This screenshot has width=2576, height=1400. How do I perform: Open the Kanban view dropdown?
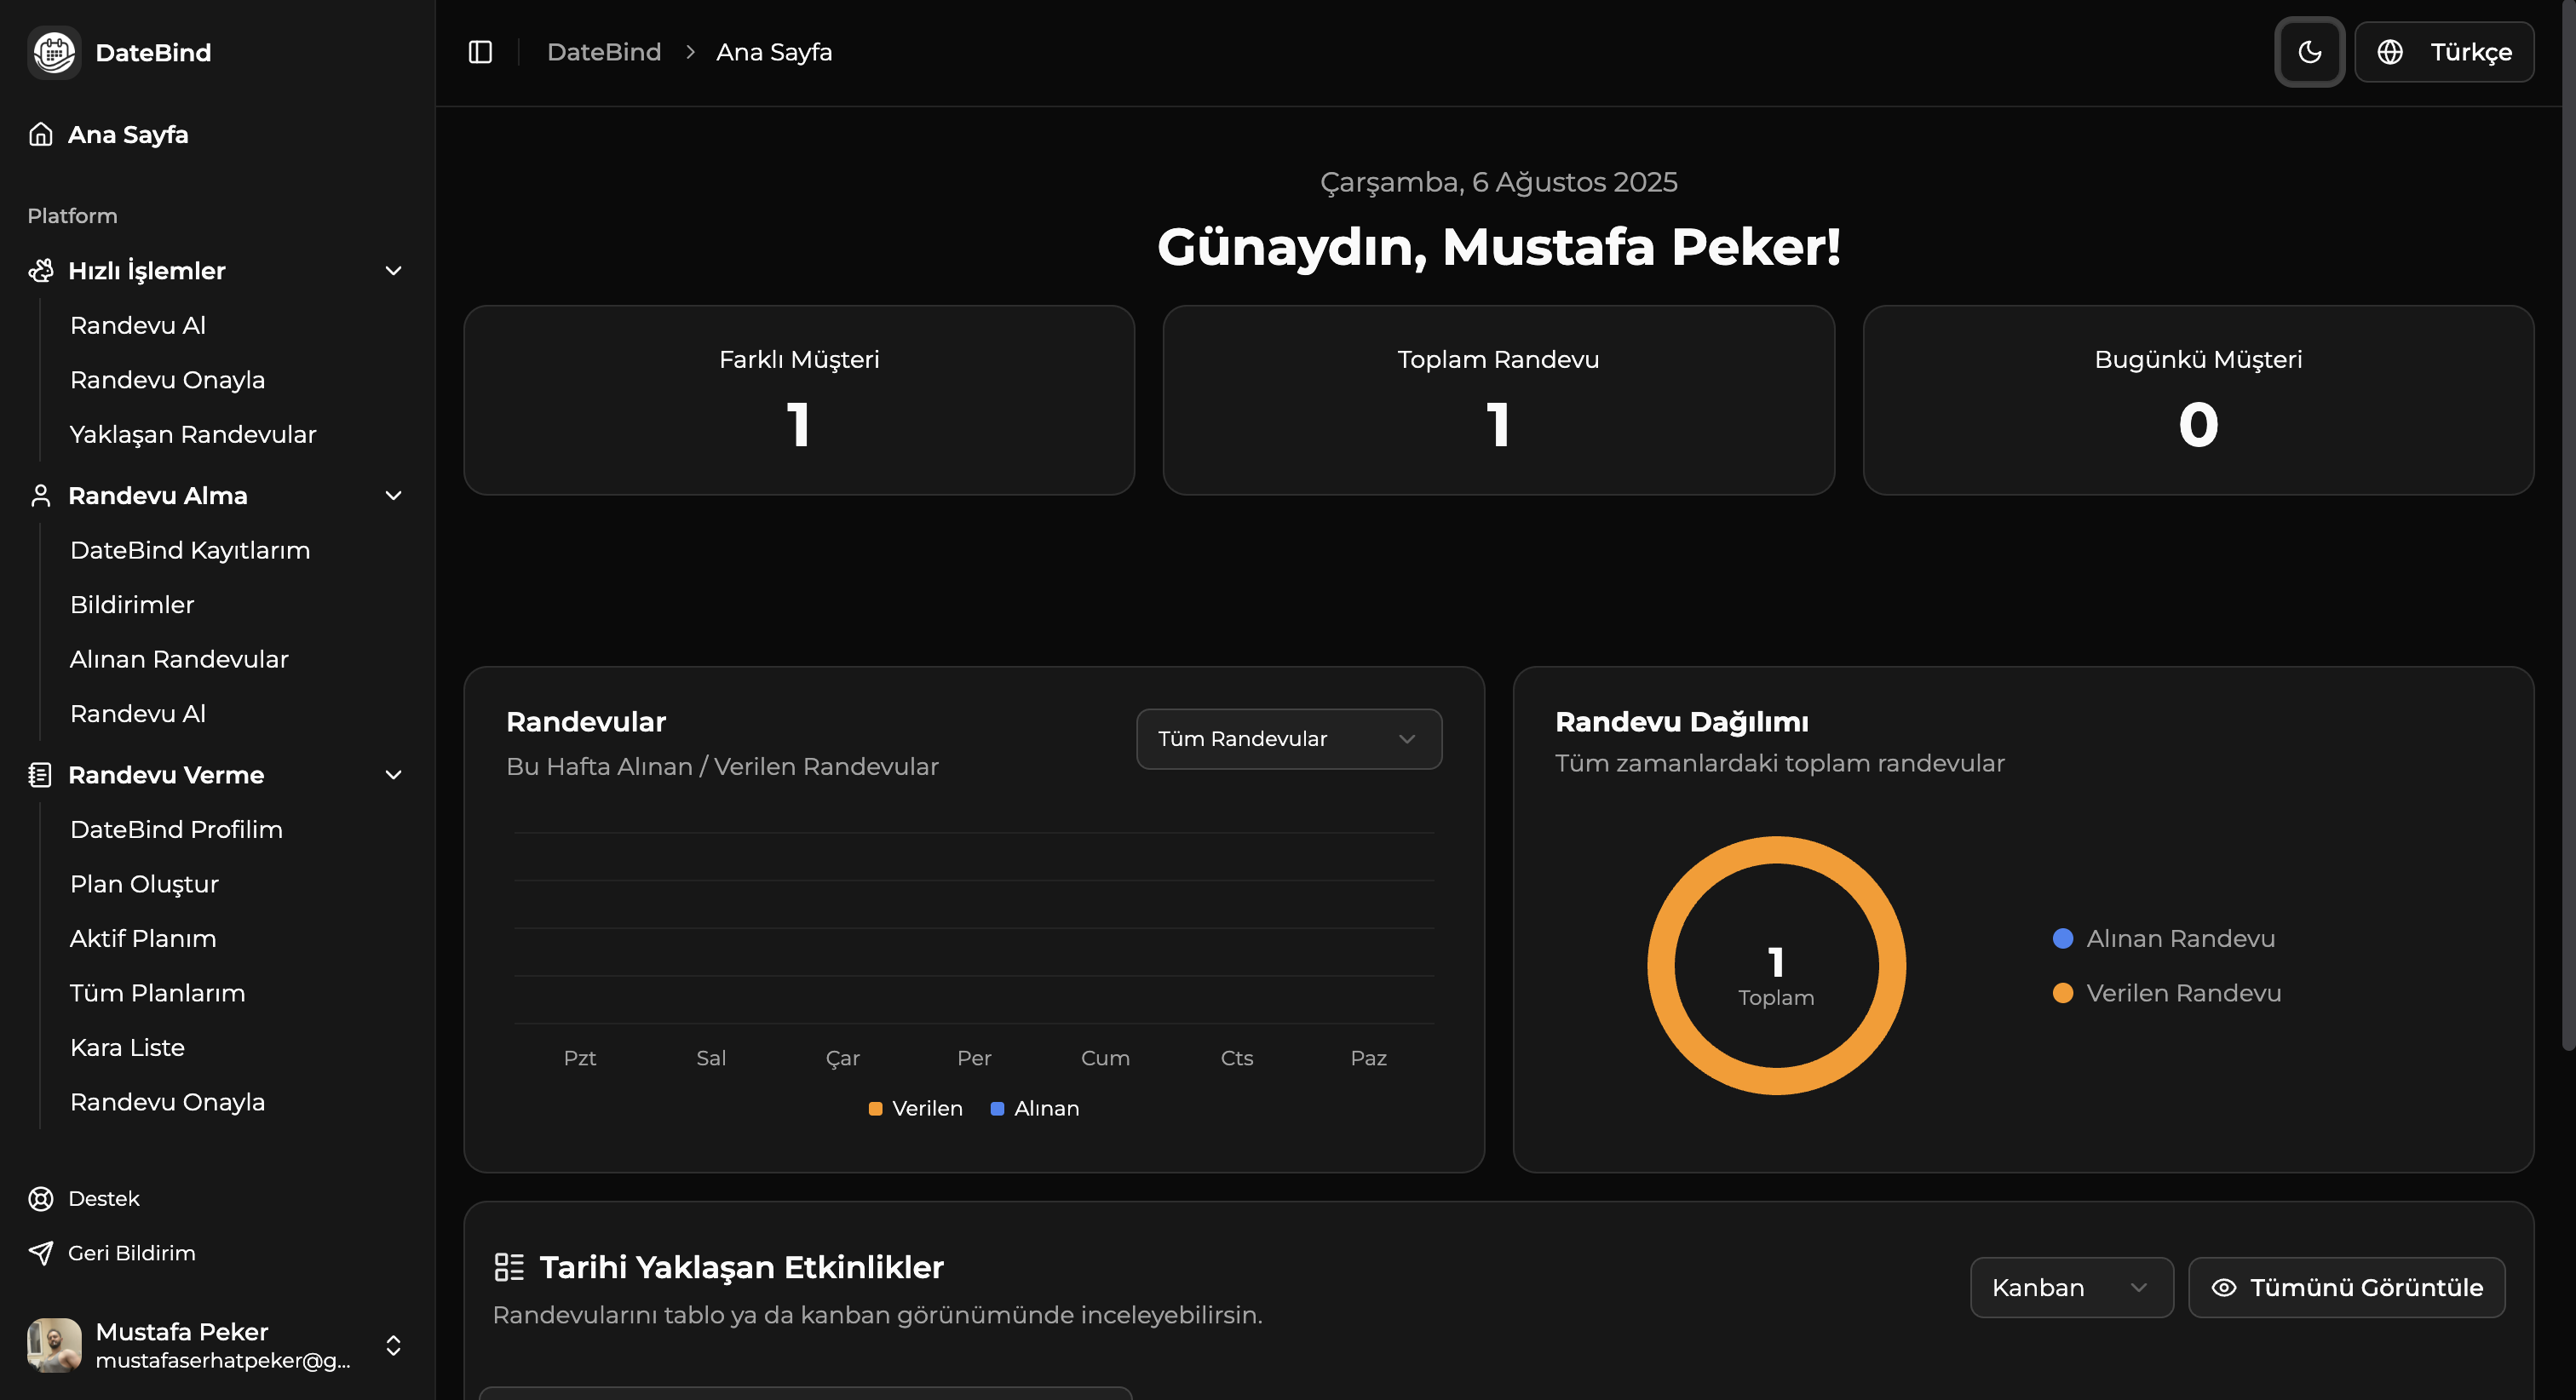pos(2072,1287)
